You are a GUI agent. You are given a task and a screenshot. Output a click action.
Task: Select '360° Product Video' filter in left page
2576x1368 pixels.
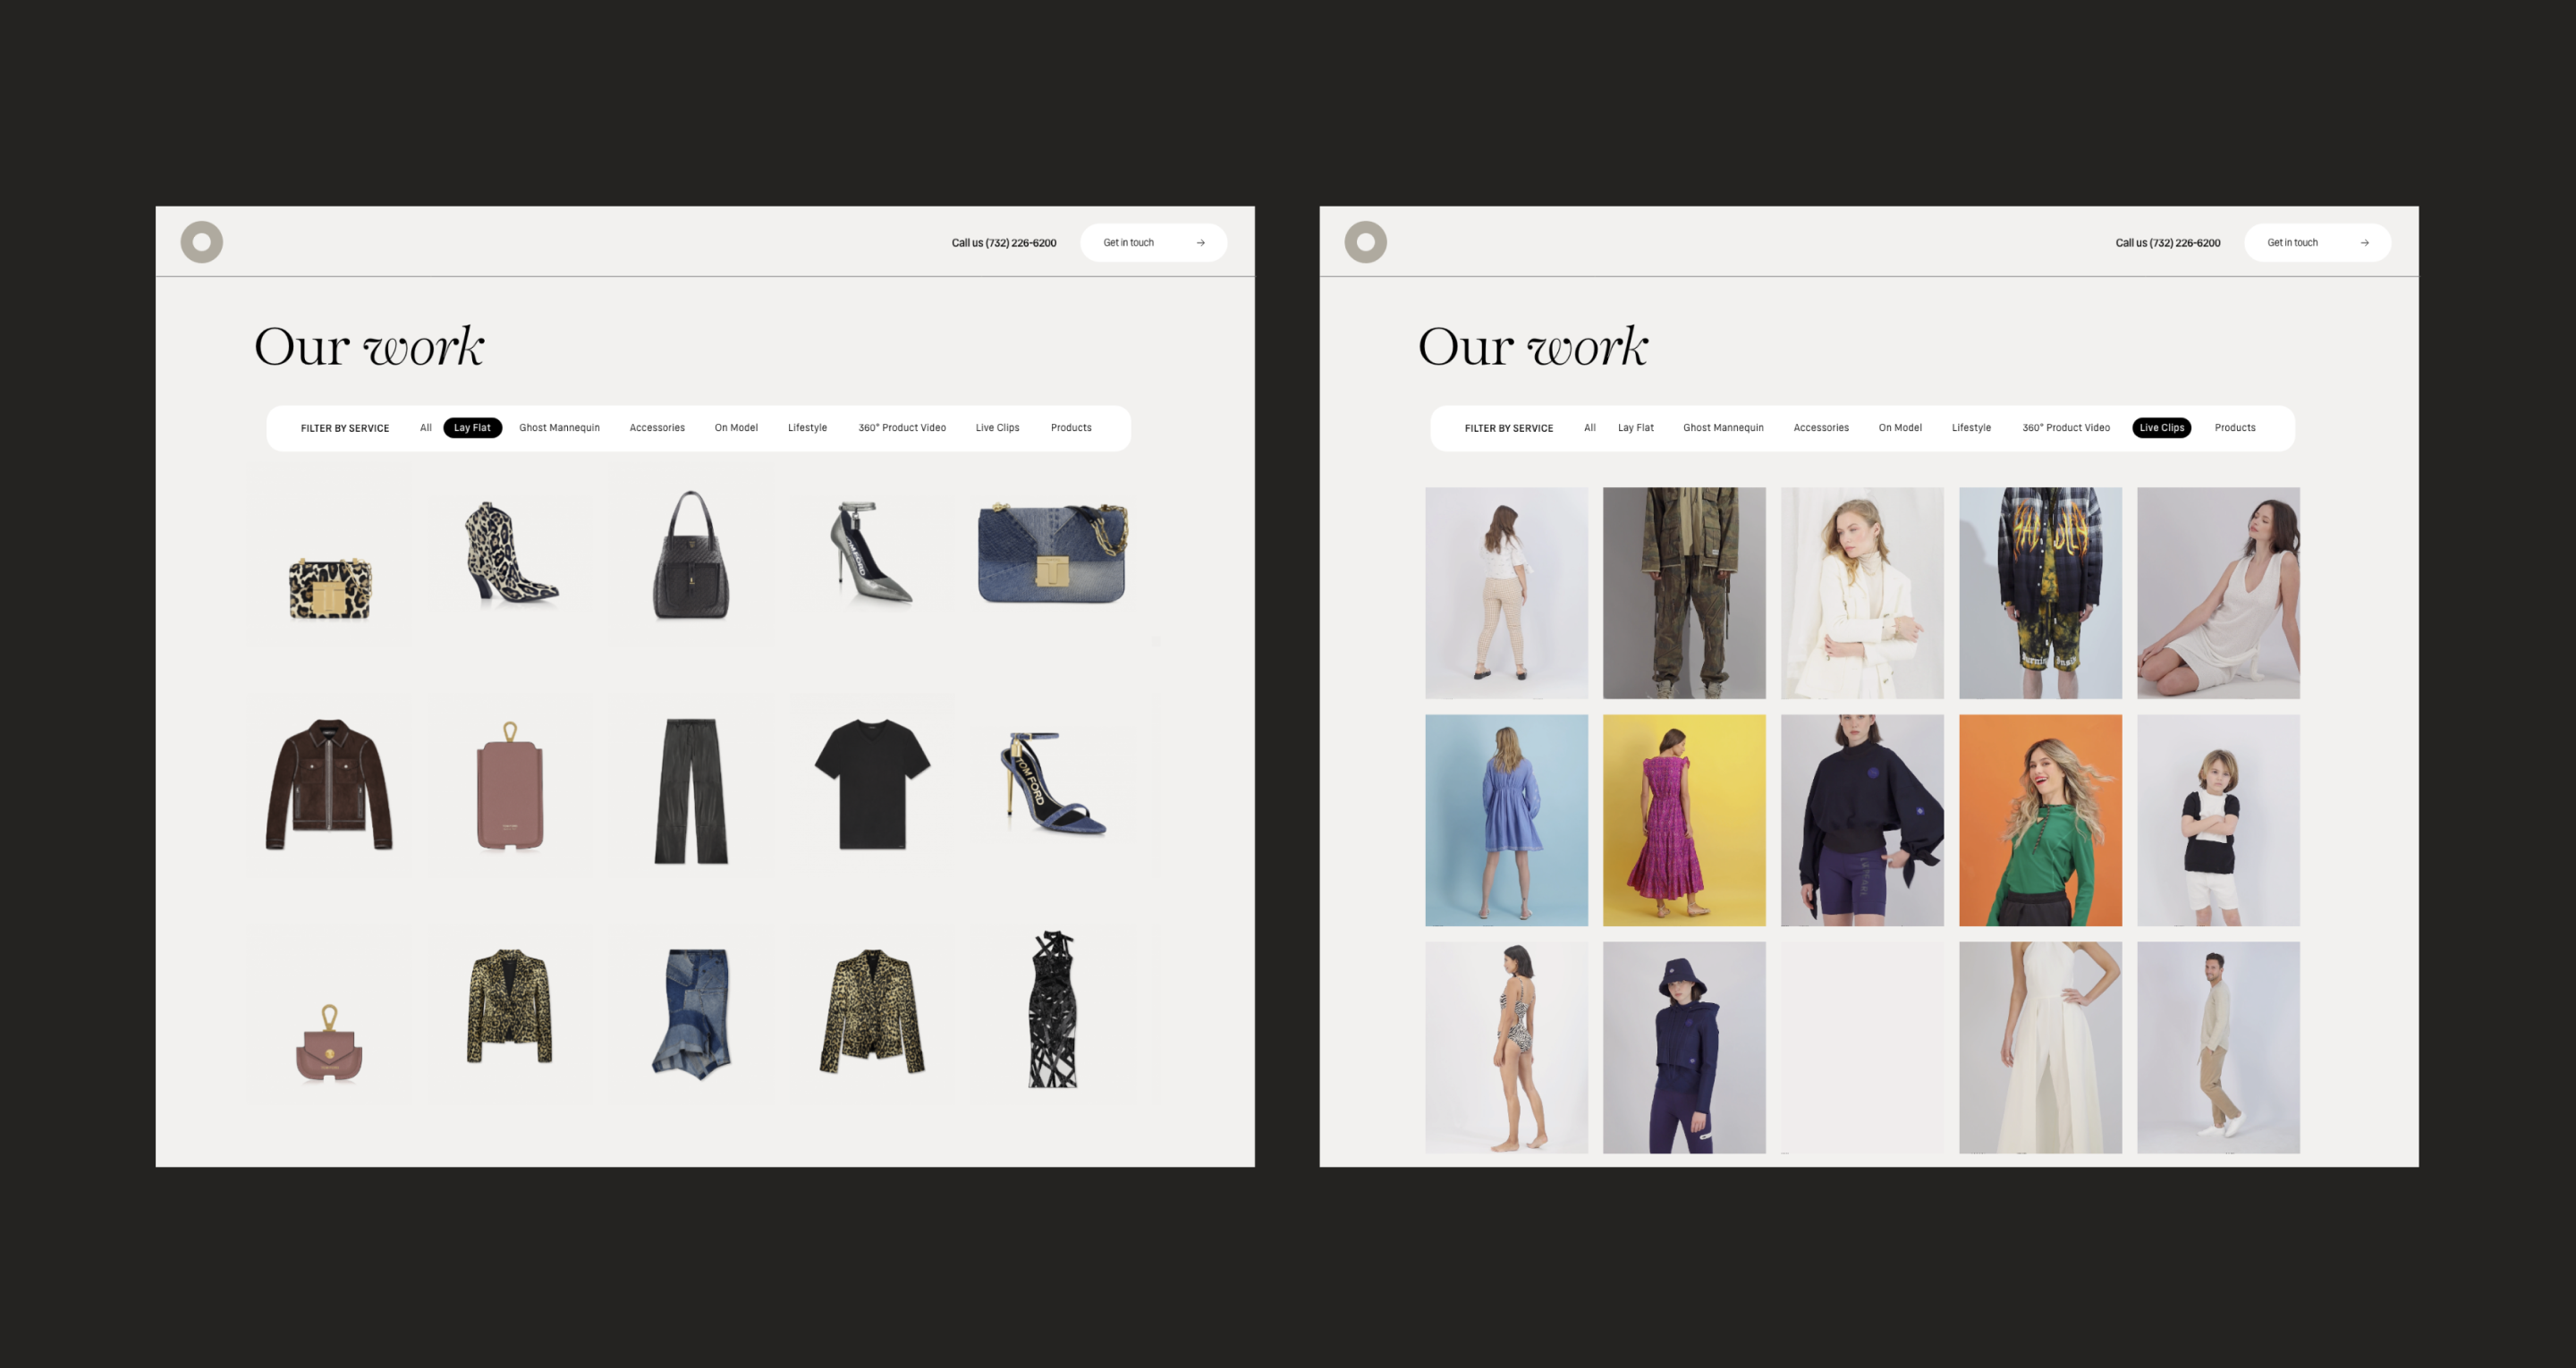click(901, 428)
